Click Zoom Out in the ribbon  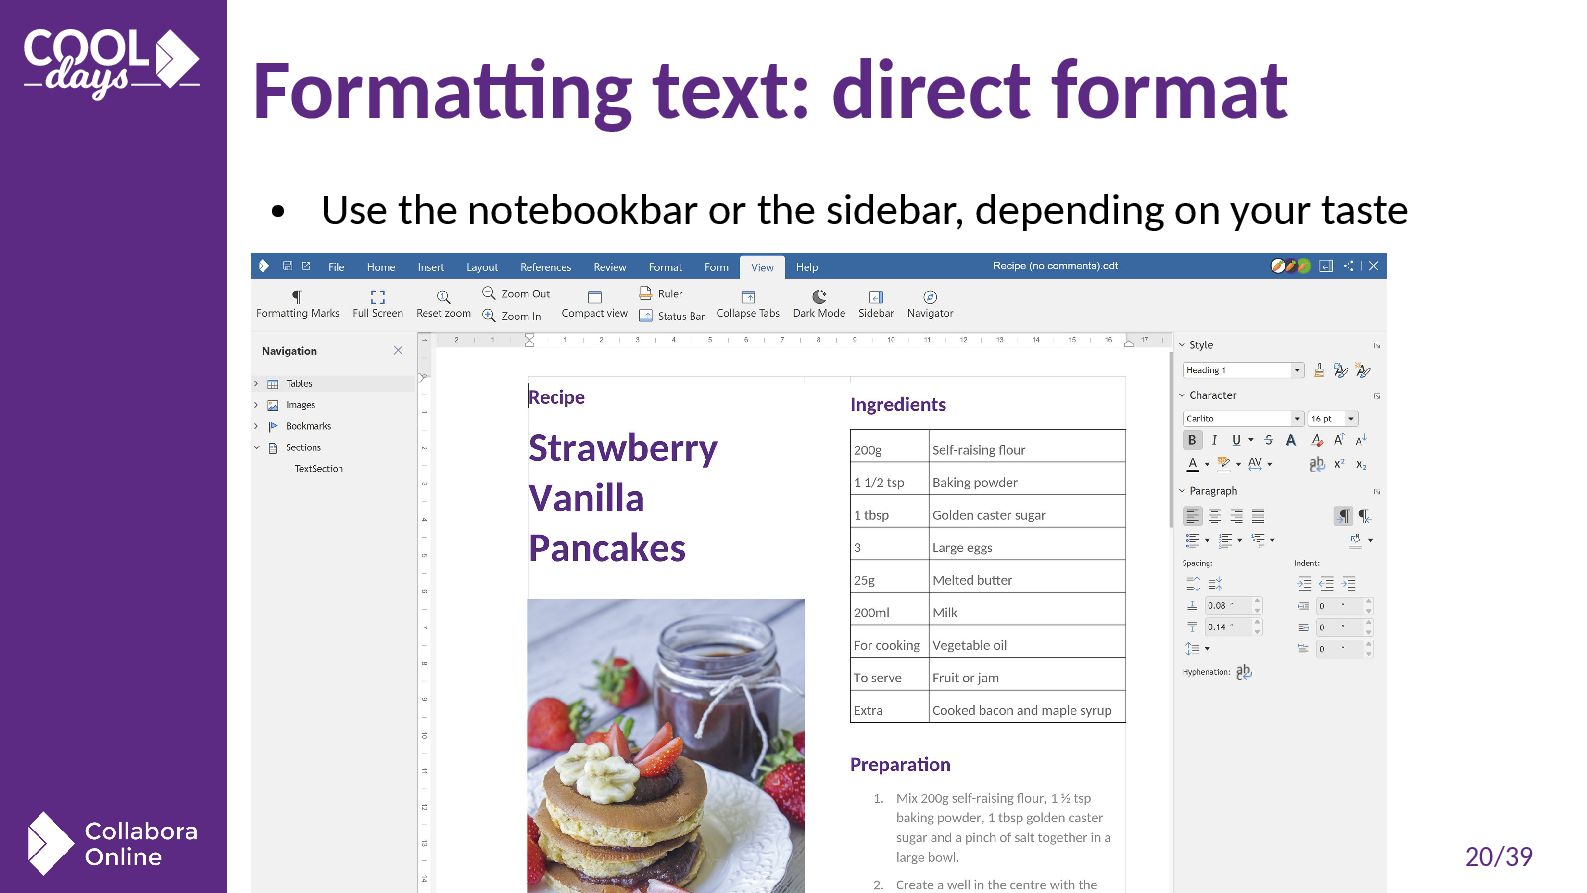click(516, 293)
